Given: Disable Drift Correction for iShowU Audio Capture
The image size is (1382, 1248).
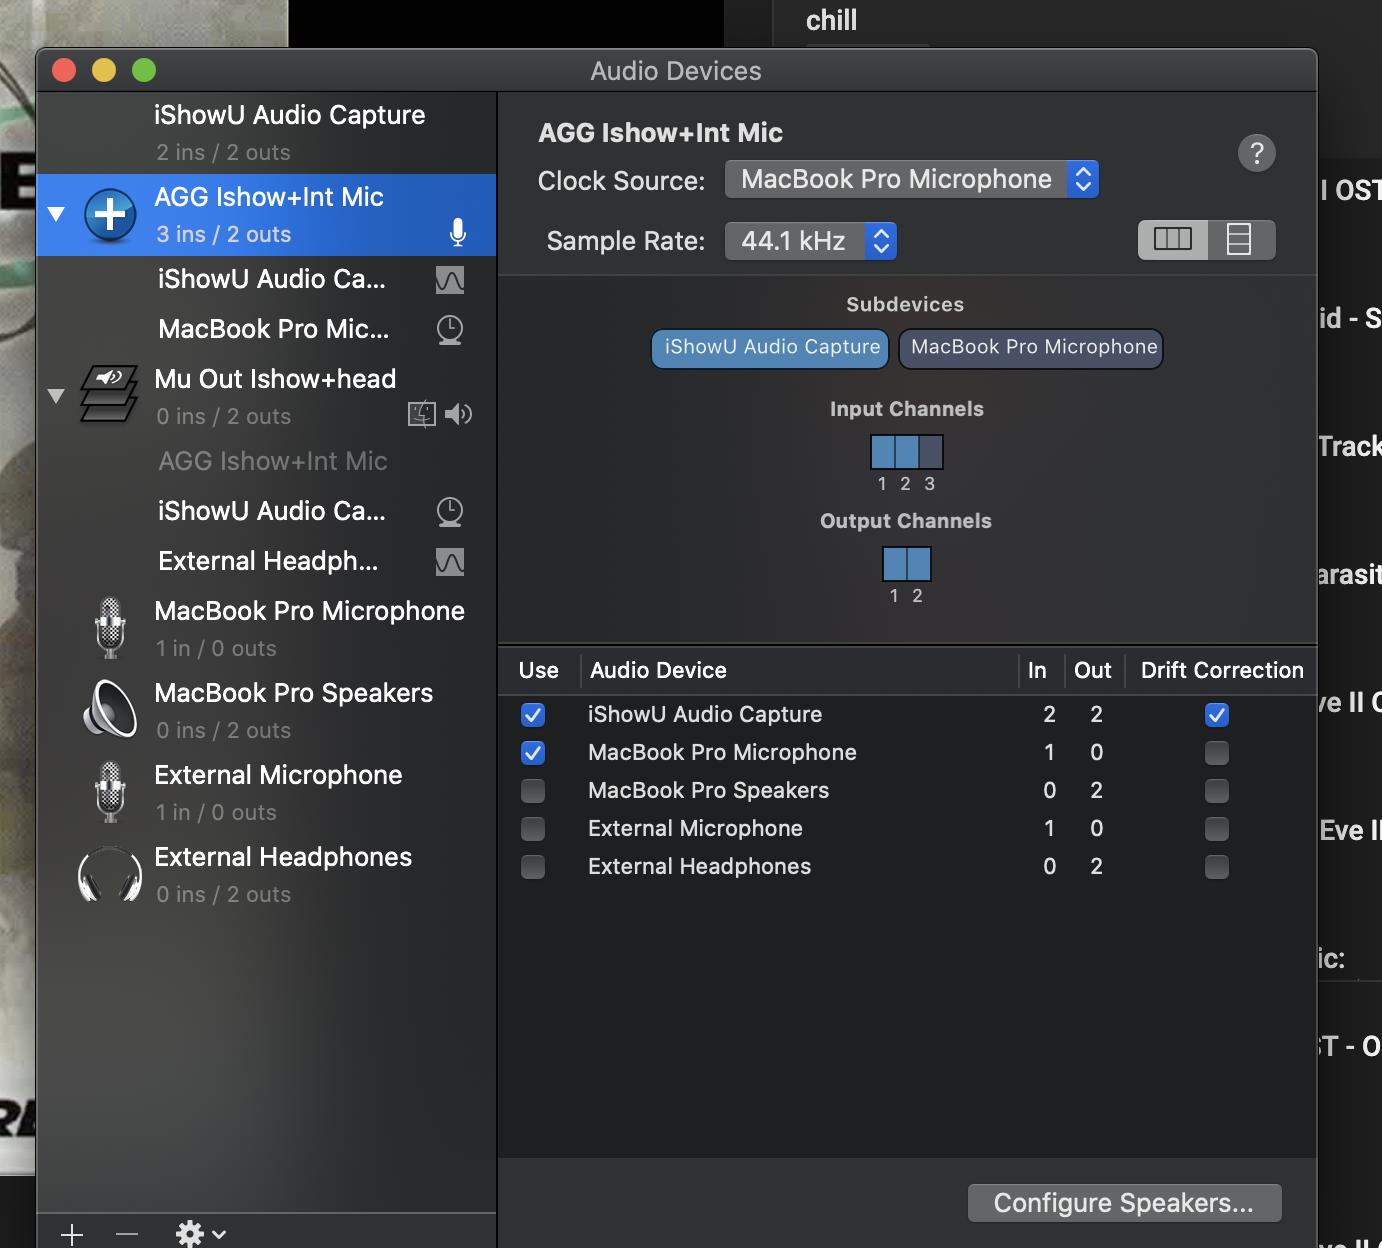Looking at the screenshot, I should pyautogui.click(x=1217, y=715).
